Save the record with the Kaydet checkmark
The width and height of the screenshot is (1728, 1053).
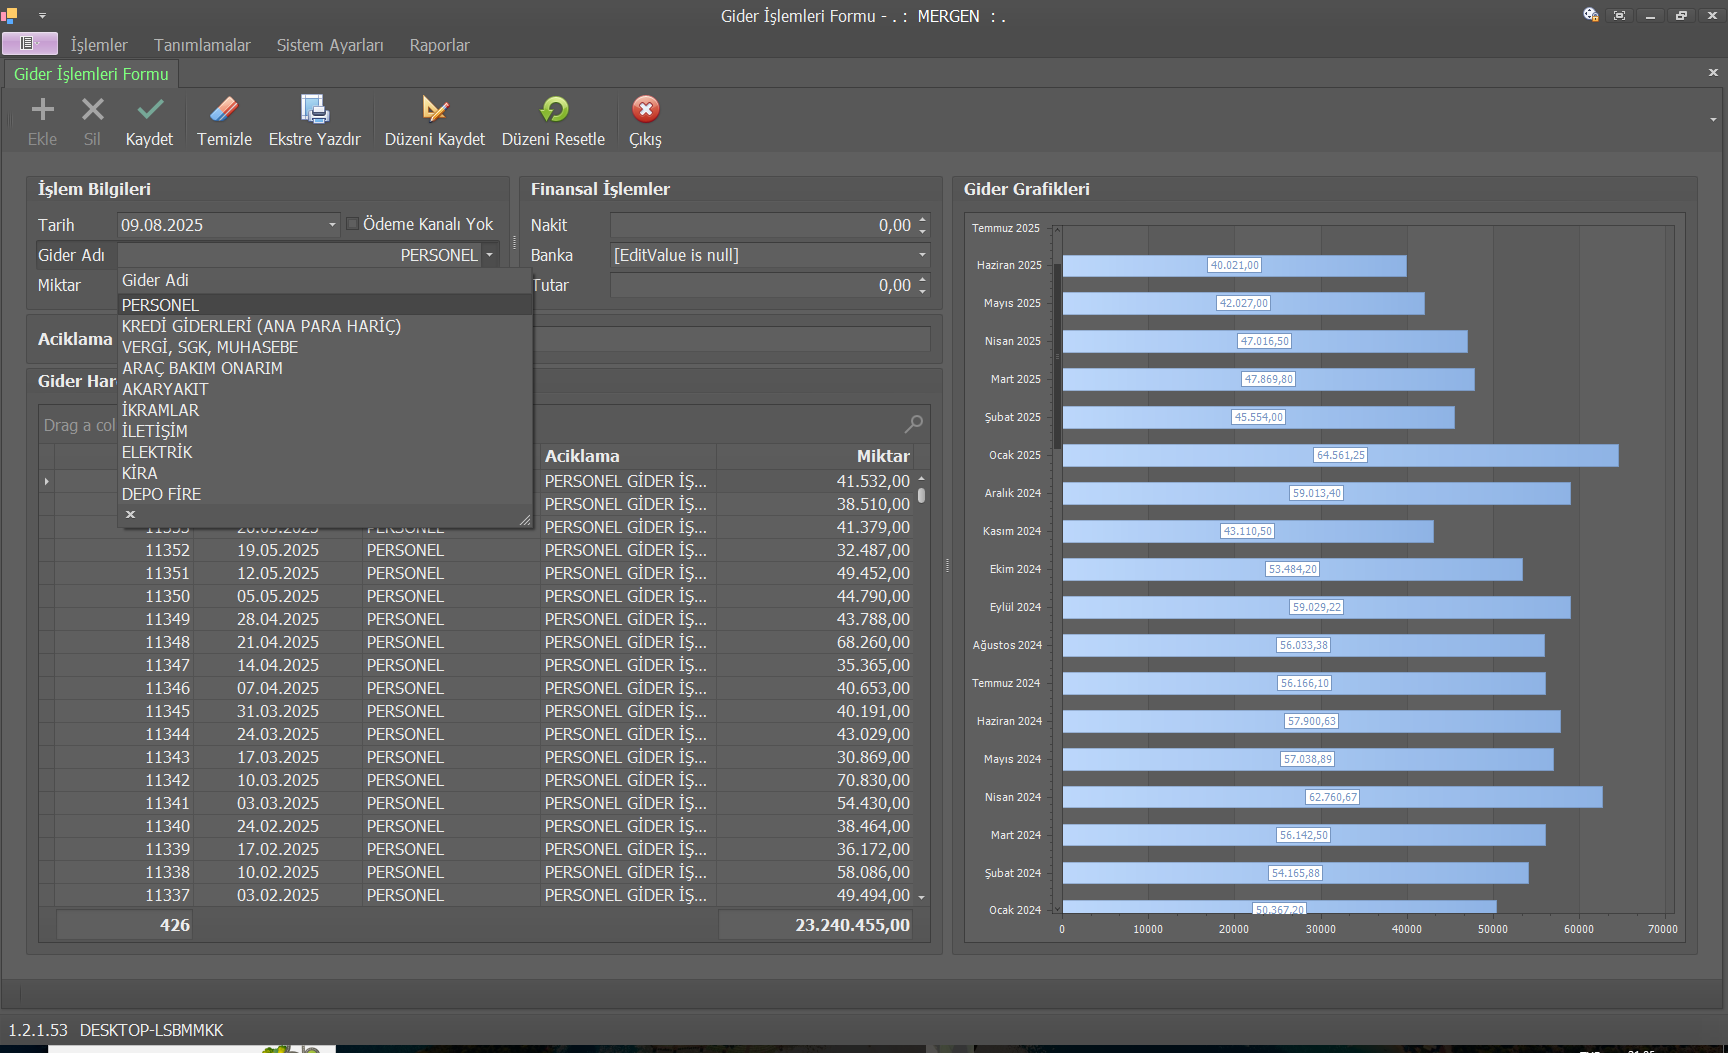coord(150,110)
